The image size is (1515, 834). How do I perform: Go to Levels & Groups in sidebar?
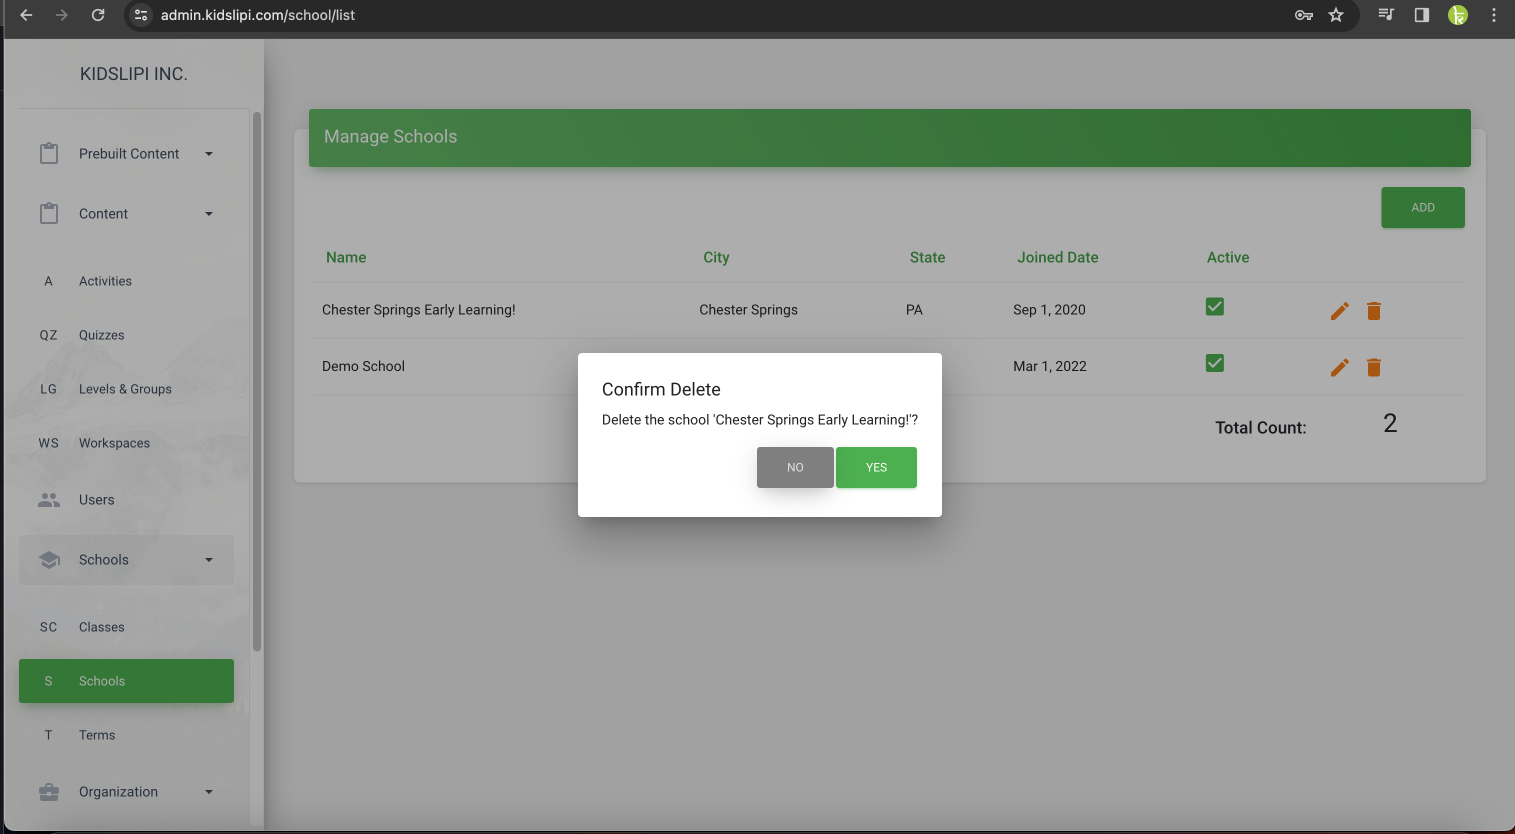(x=125, y=389)
